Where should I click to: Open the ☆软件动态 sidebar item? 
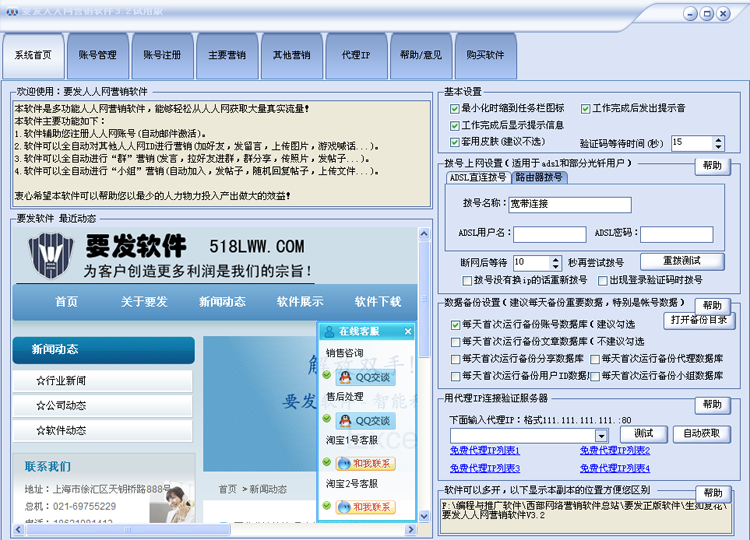click(103, 431)
